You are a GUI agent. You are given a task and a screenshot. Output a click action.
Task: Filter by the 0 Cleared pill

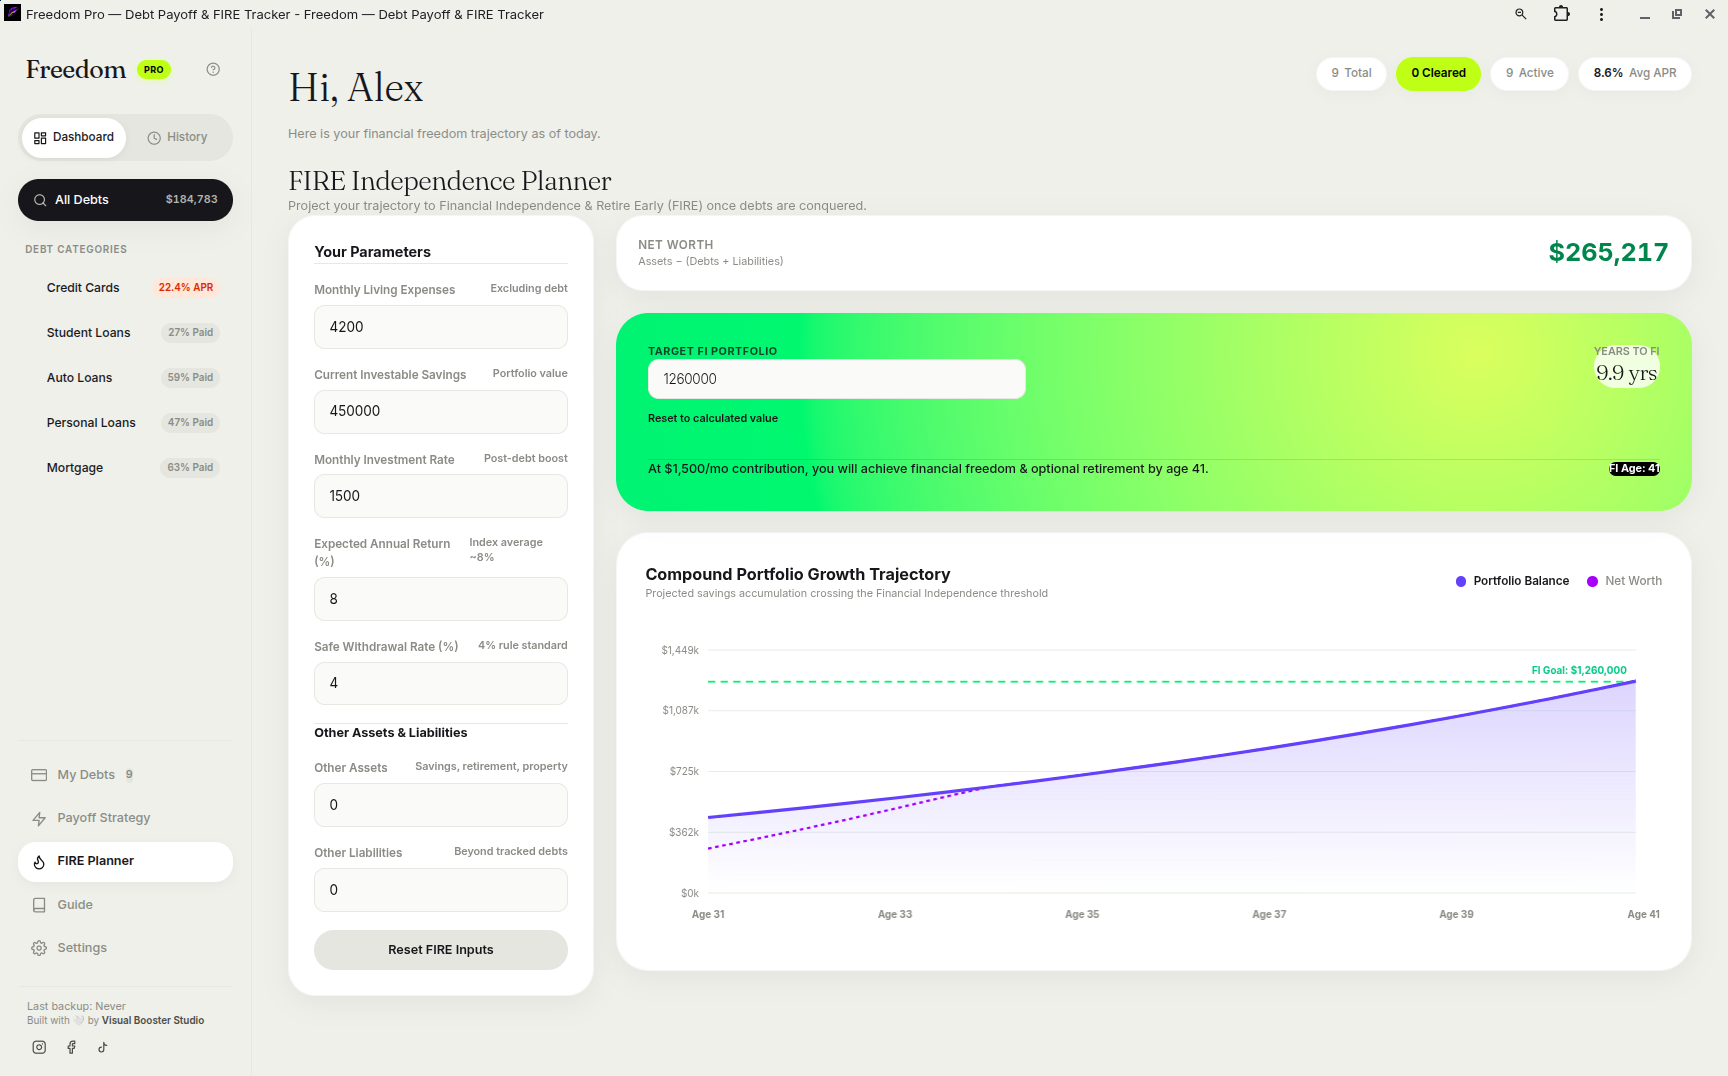tap(1438, 73)
